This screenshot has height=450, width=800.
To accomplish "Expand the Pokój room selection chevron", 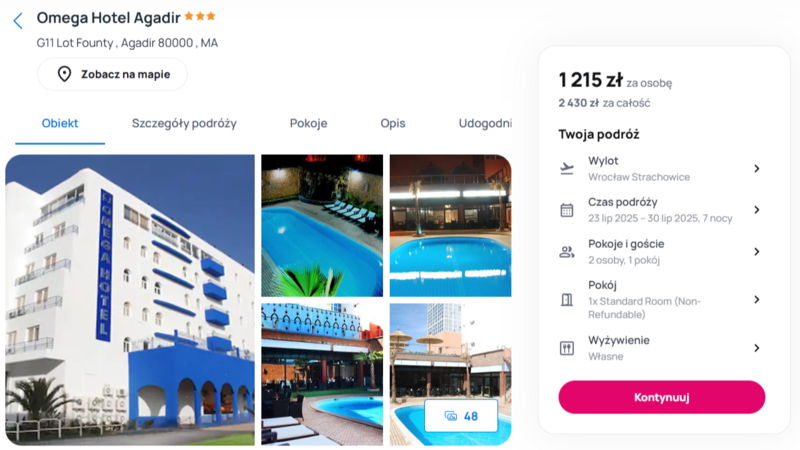I will pos(757,299).
